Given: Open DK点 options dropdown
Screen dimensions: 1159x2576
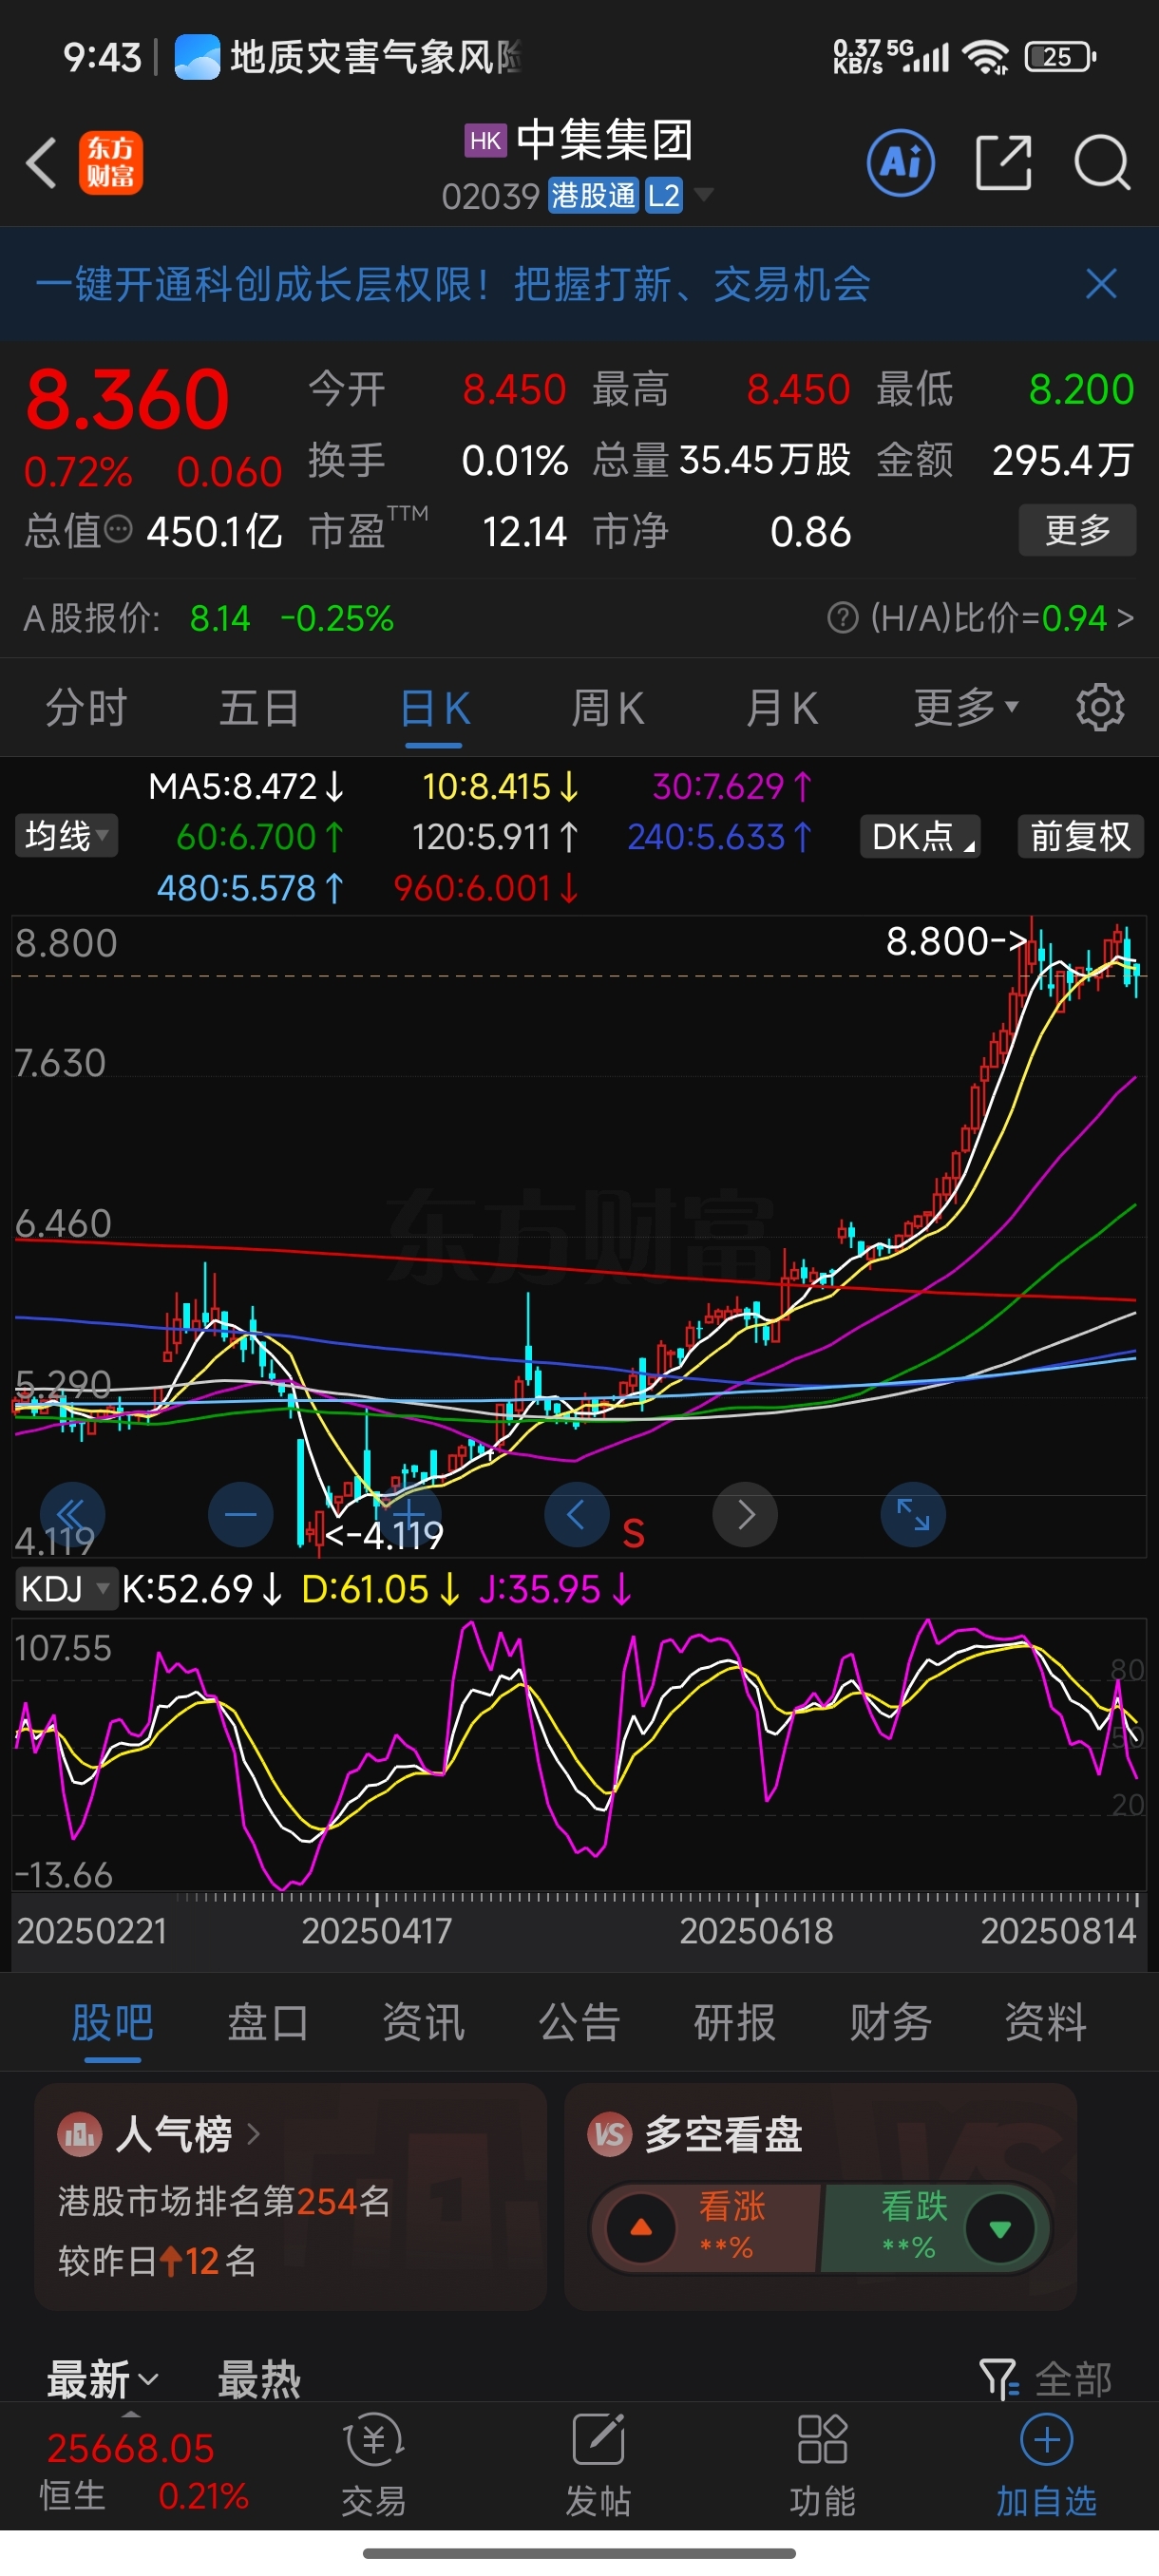Looking at the screenshot, I should coord(920,836).
